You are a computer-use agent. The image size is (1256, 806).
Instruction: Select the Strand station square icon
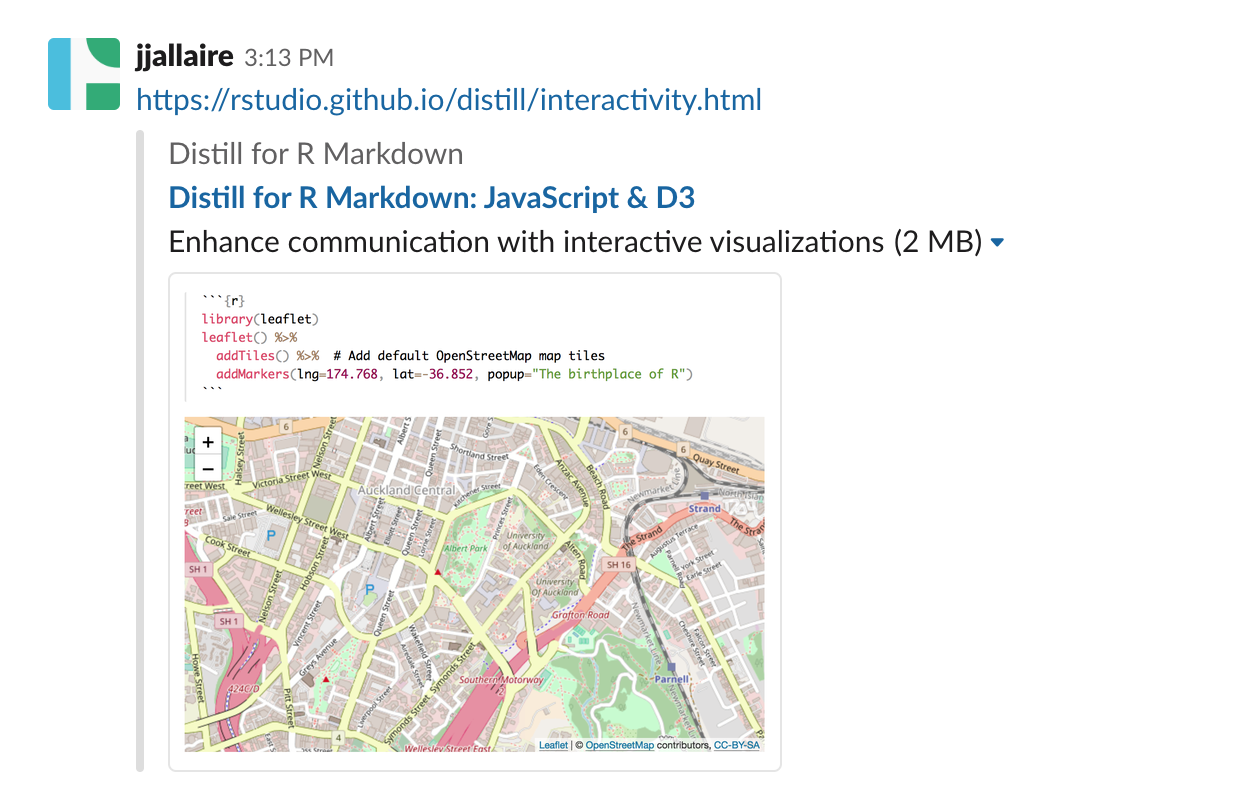pos(704,495)
